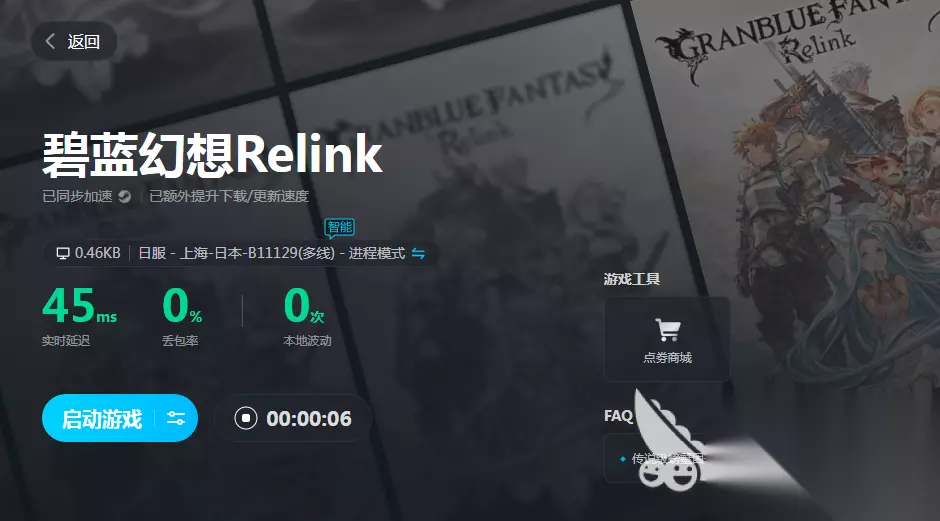
Task: Click the 45ms real-time latency value
Action: tap(79, 305)
